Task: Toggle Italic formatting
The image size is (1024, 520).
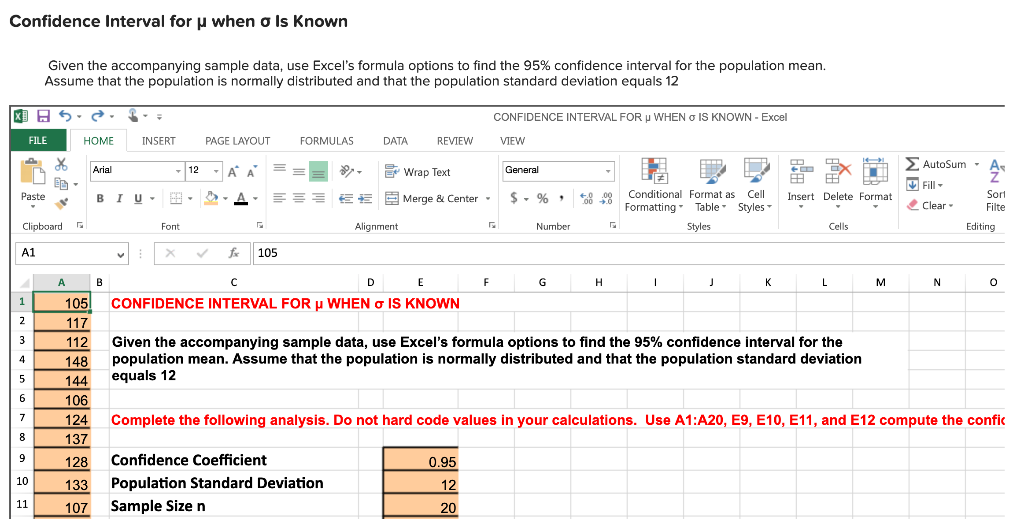Action: click(119, 199)
